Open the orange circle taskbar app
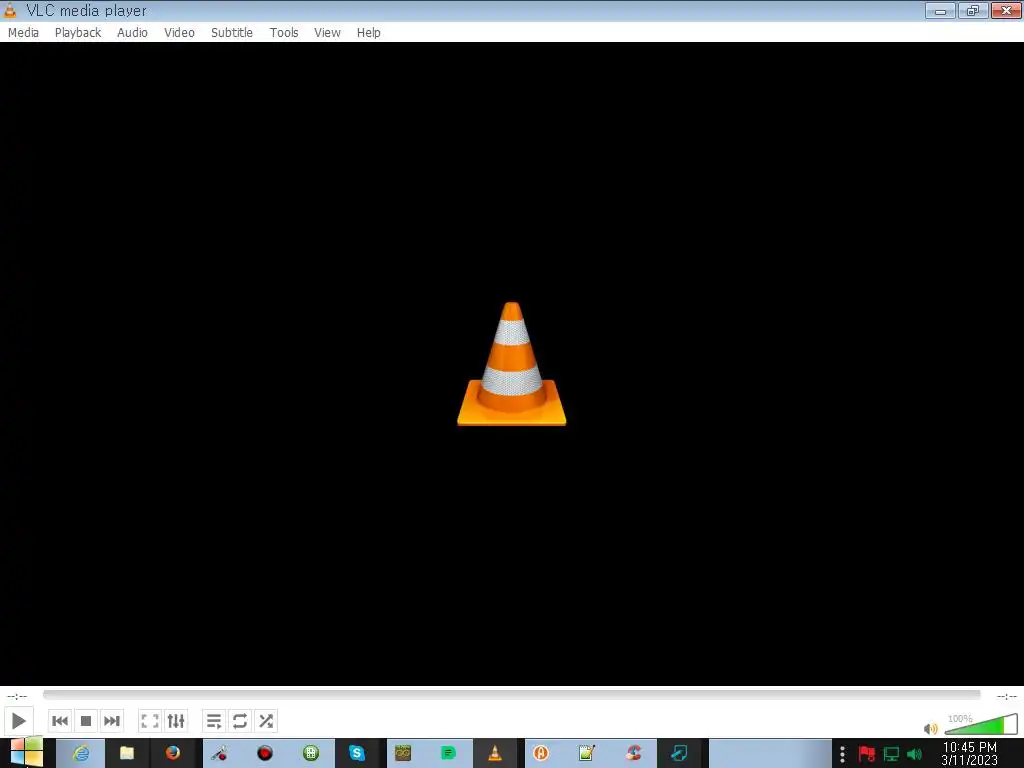 click(541, 753)
